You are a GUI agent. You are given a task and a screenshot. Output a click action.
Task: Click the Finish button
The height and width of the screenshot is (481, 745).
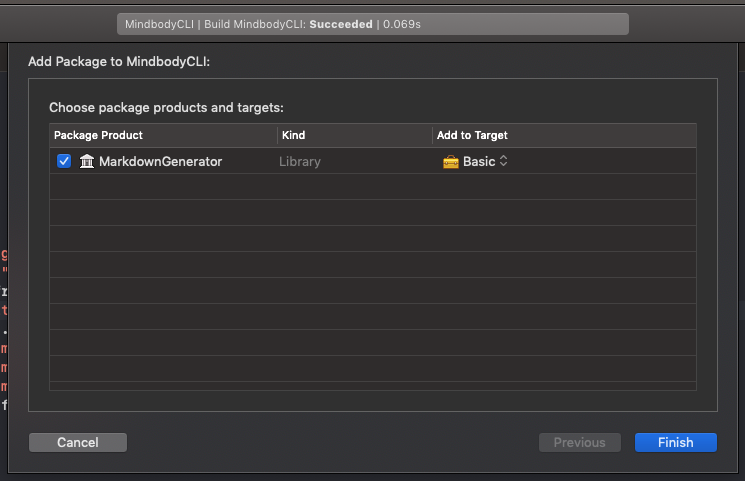[676, 443]
